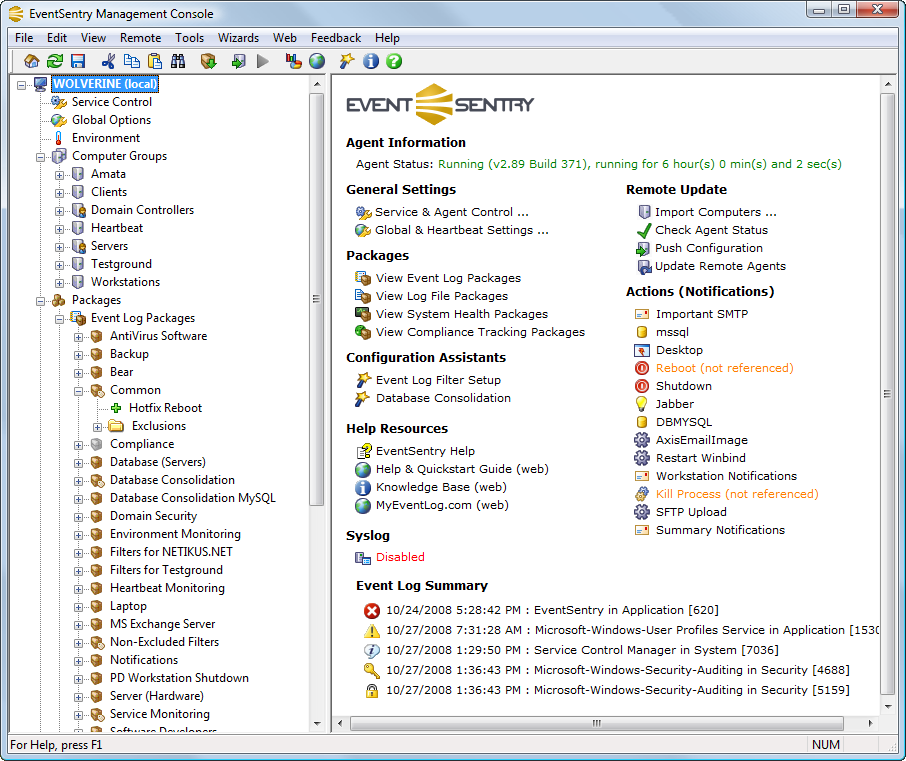Click the binoculars Find toolbar icon
The width and height of the screenshot is (906, 761).
coord(178,61)
